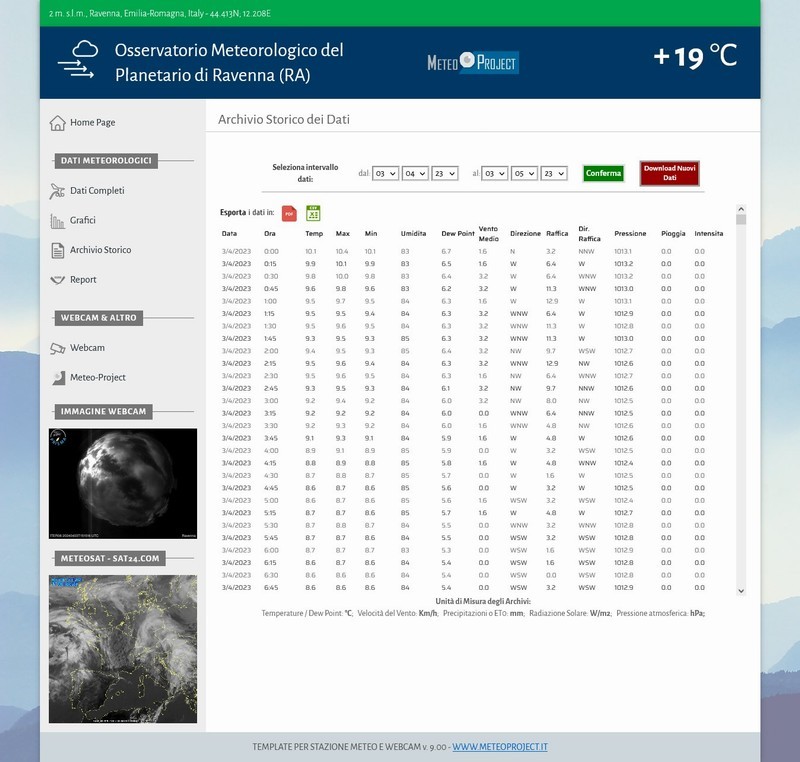Click the Report icon in sidebar
Viewport: 800px width, 762px height.
[x=57, y=280]
